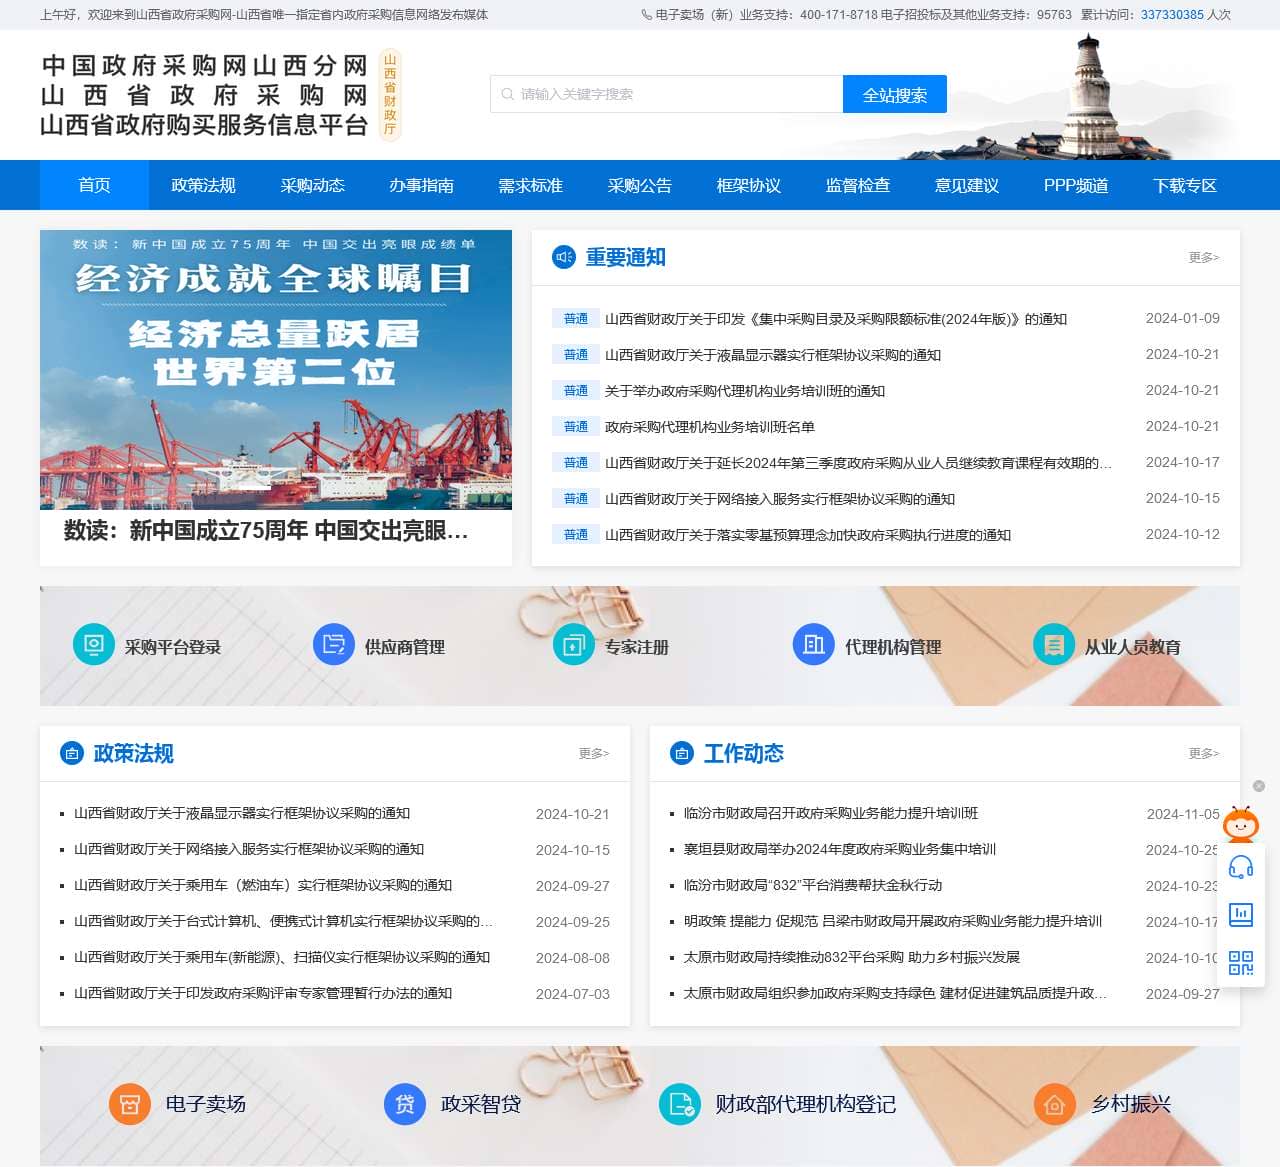1280x1167 pixels.
Task: Open the 采购公告 navigation tab
Action: [639, 185]
